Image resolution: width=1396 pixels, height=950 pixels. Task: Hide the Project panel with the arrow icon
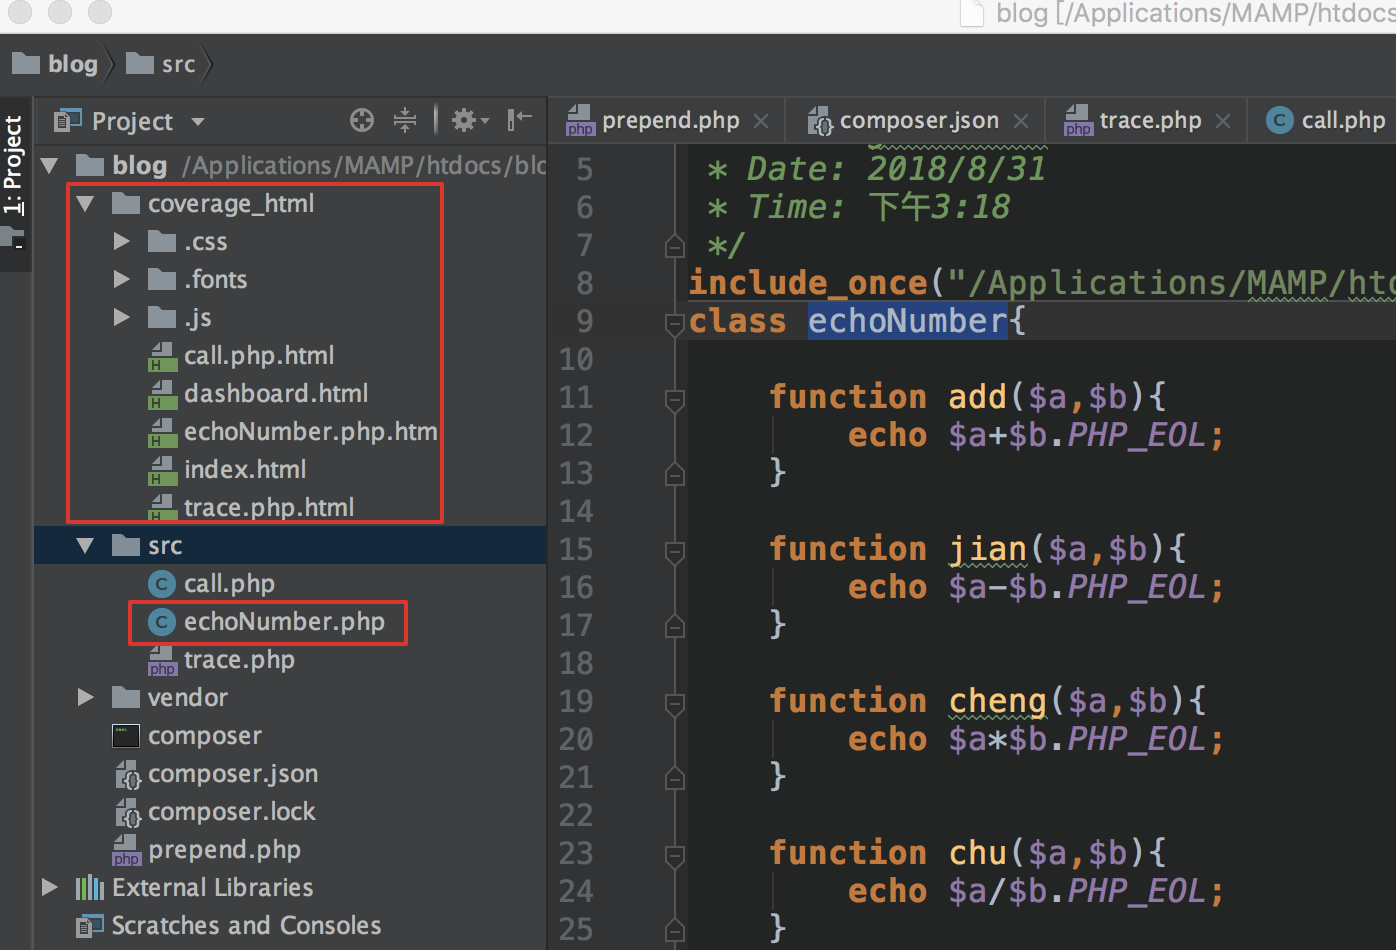click(x=519, y=121)
